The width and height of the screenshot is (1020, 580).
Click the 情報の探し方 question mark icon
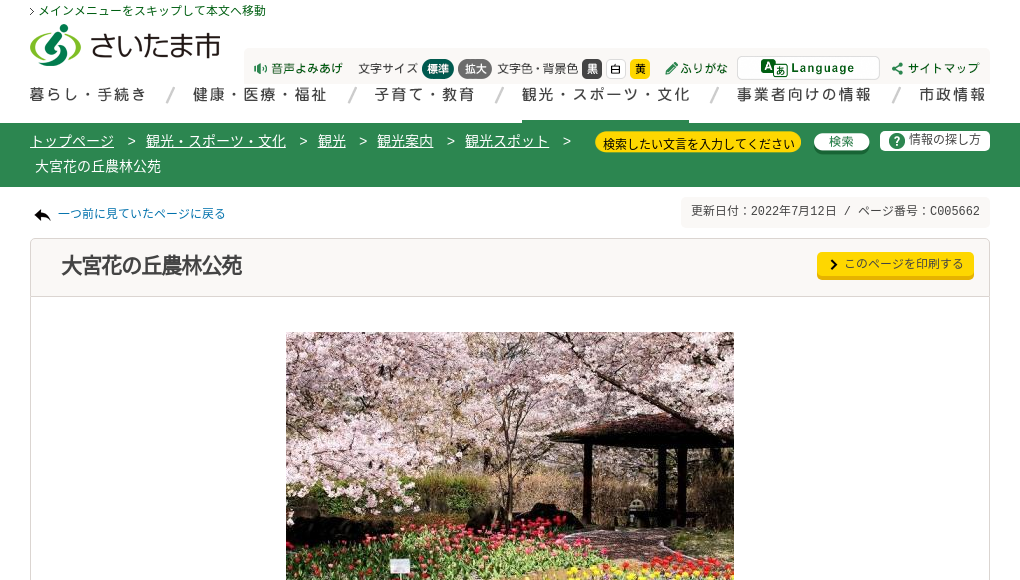tap(895, 140)
